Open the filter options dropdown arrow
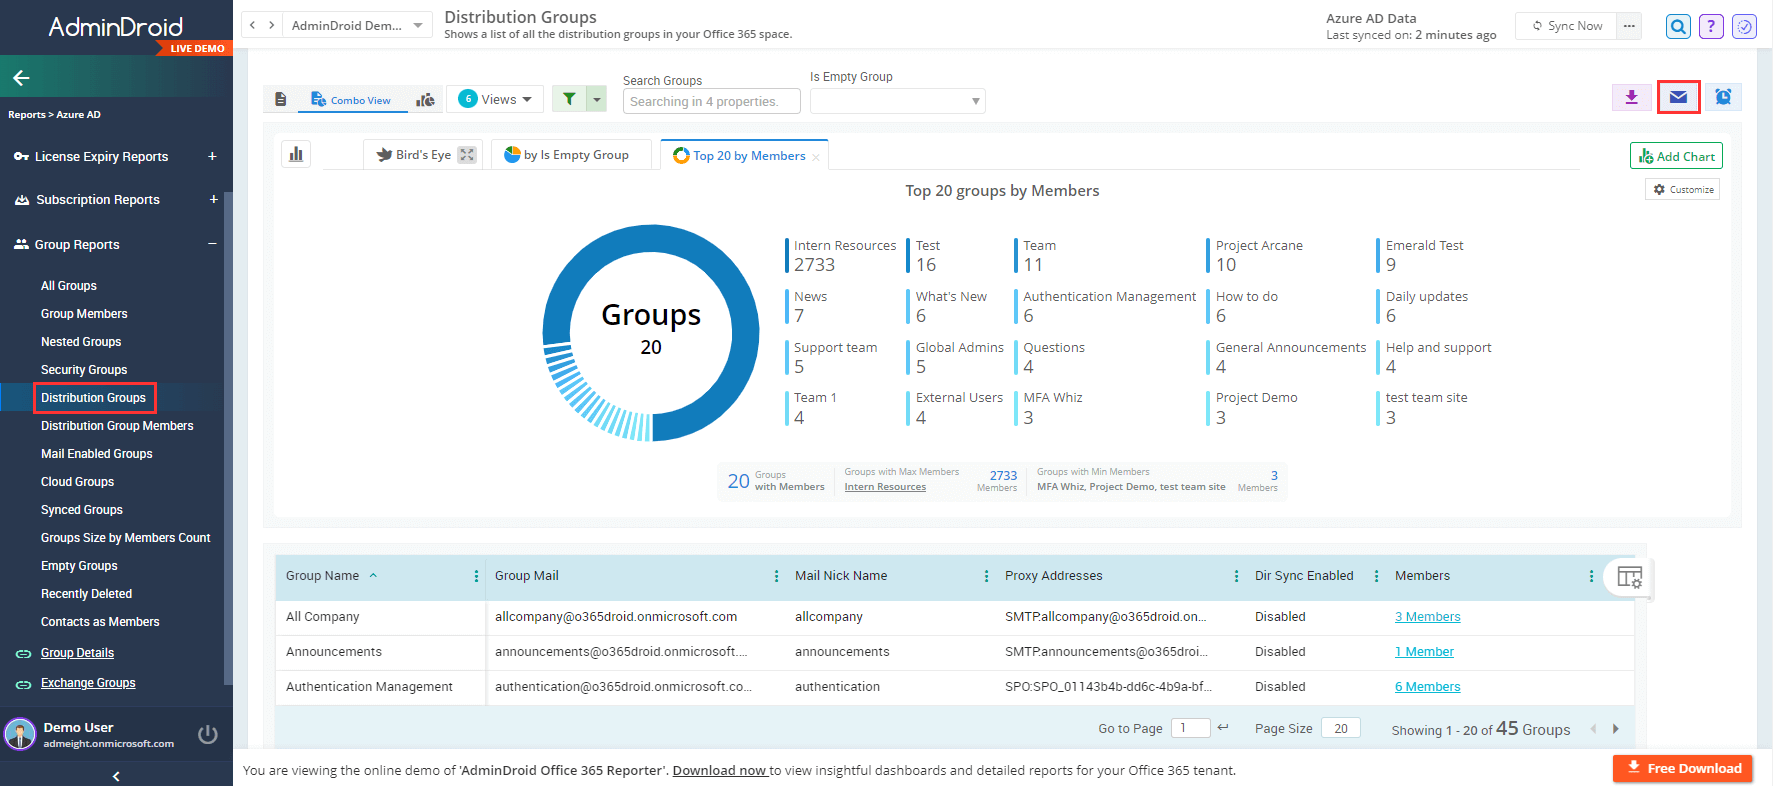1773x786 pixels. tap(597, 98)
